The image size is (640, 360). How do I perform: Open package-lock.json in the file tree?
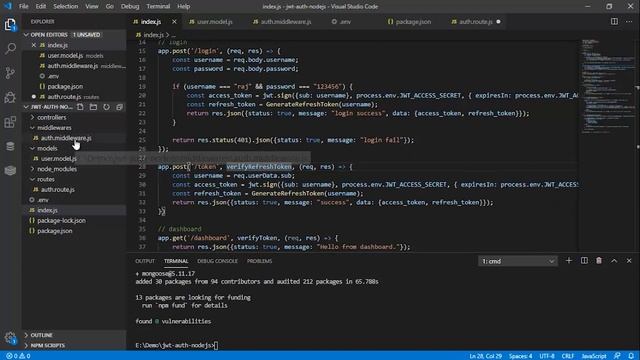tap(61, 220)
